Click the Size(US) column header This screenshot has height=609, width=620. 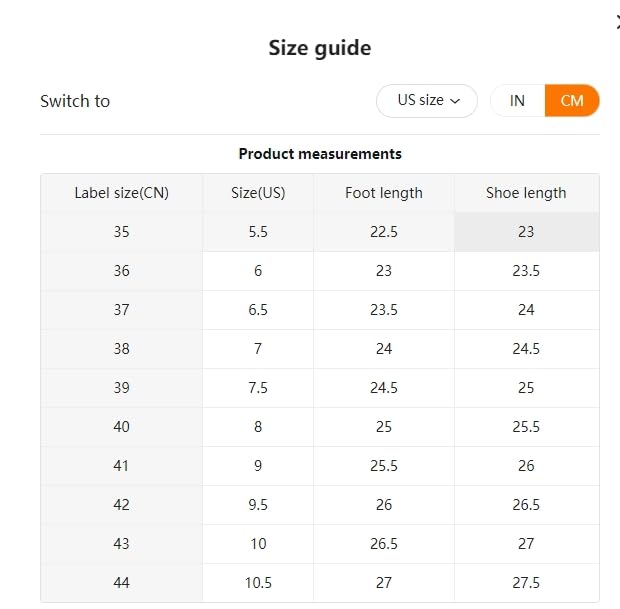[x=258, y=193]
